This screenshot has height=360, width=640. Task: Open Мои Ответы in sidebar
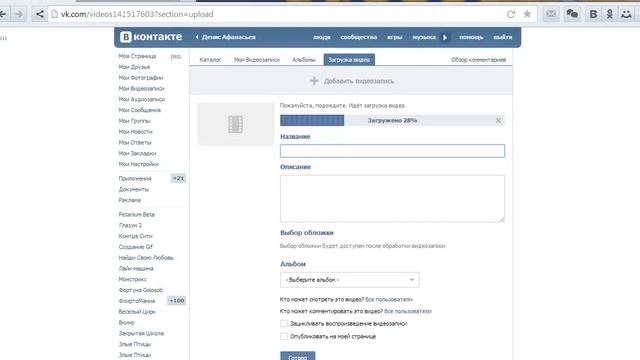click(135, 142)
